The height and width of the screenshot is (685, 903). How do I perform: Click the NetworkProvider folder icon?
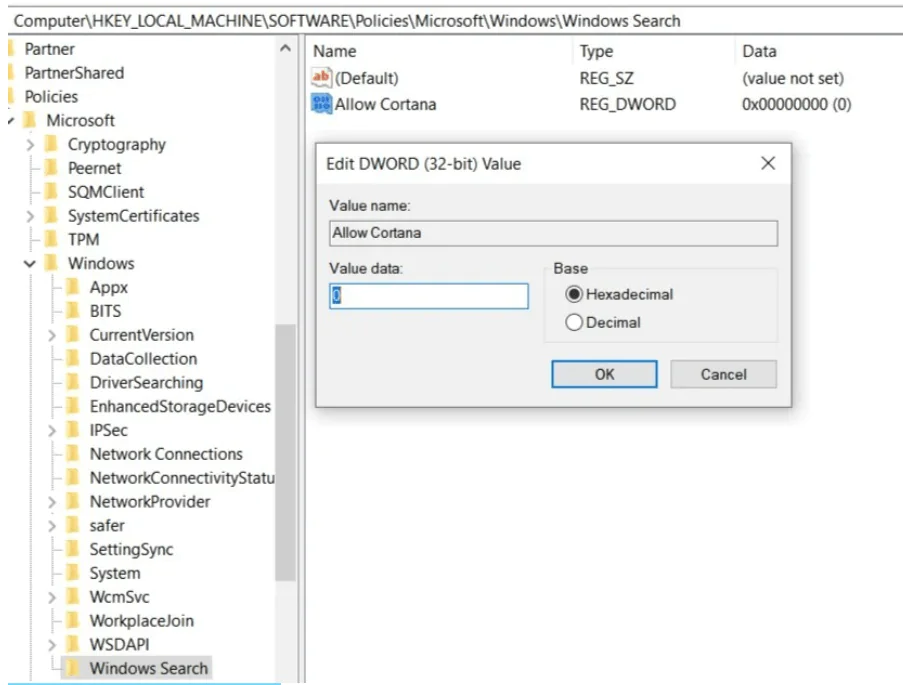pos(73,501)
